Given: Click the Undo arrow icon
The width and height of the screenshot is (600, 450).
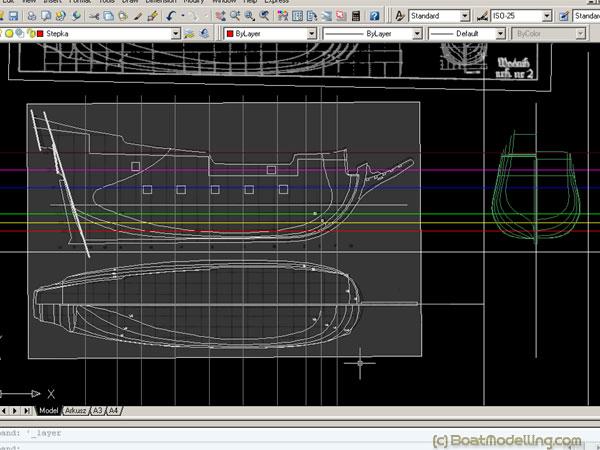Looking at the screenshot, I should point(171,16).
